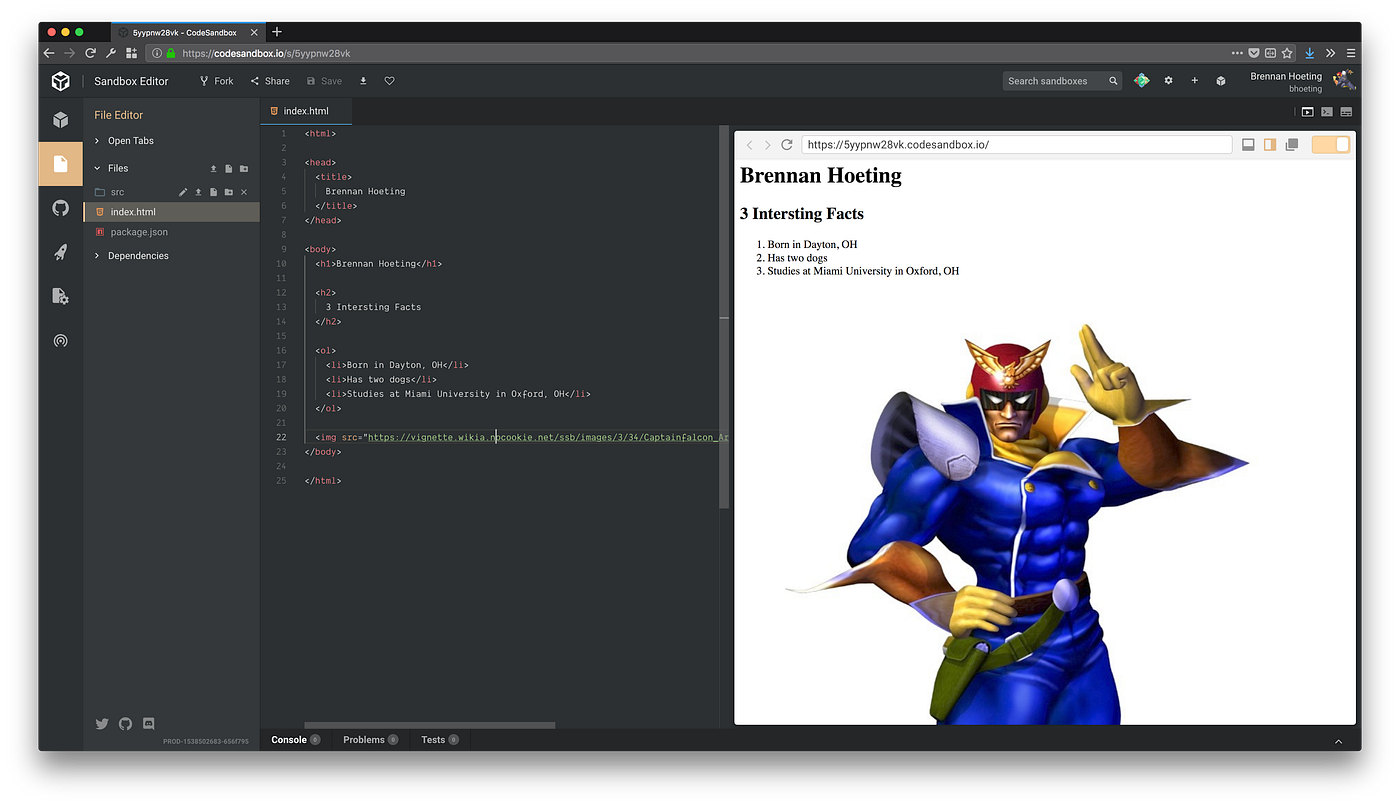Switch to the Problems tab

tap(364, 739)
